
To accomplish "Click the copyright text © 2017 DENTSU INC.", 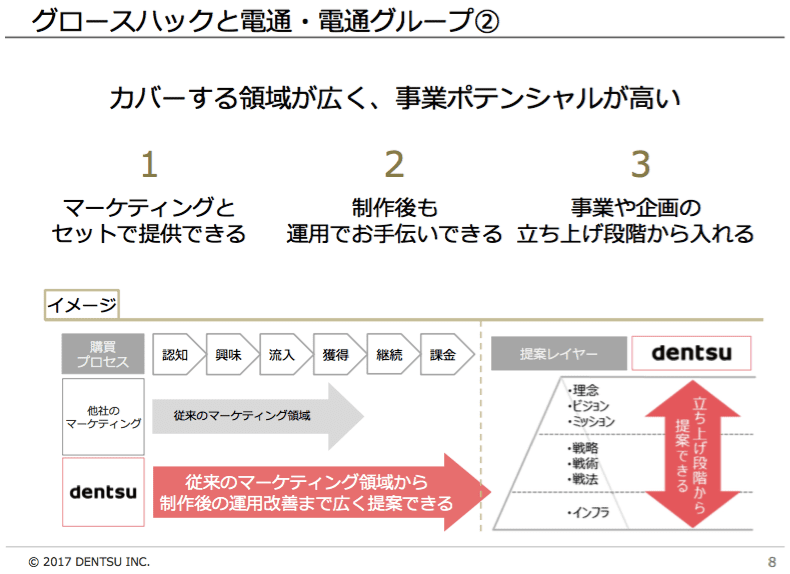I will point(89,561).
